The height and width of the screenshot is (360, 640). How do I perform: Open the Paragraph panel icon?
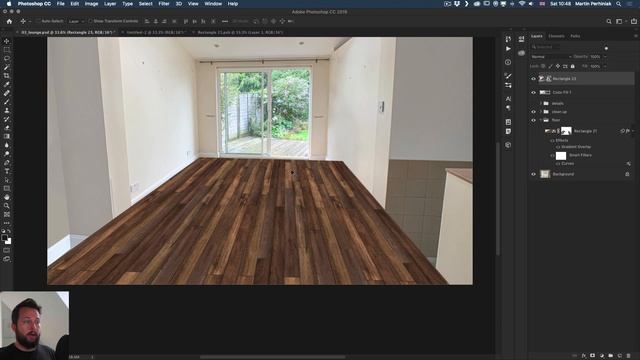tap(508, 108)
